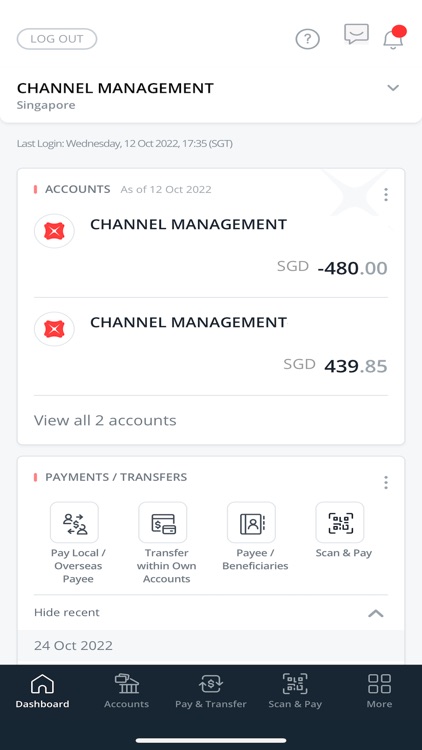Switch to the Pay & Transfer bottom tab
The height and width of the screenshot is (750, 422).
coord(211,691)
